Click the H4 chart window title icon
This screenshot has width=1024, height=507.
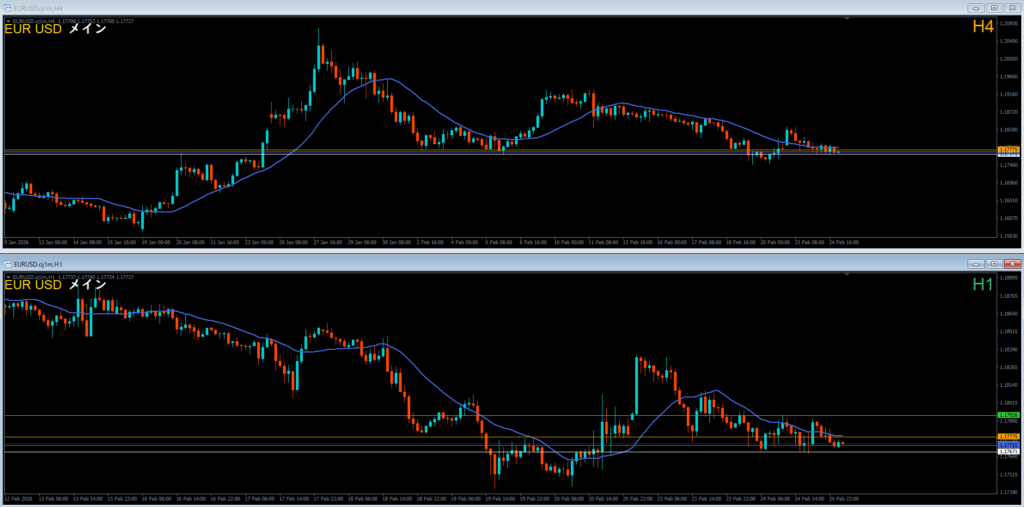(8, 7)
